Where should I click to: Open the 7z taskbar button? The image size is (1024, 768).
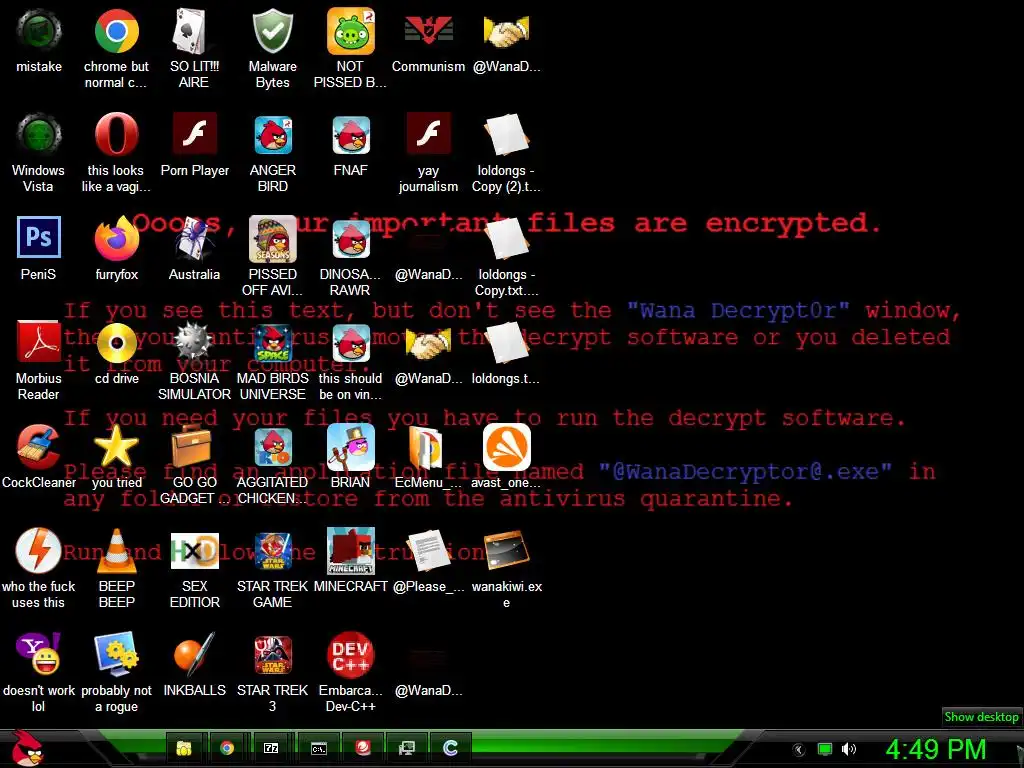[x=270, y=748]
